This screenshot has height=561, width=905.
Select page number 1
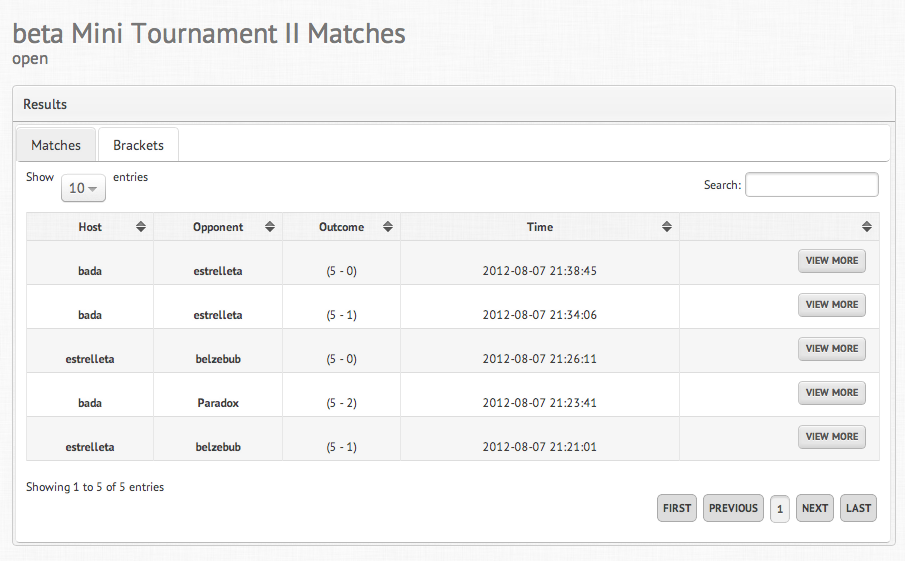[780, 509]
